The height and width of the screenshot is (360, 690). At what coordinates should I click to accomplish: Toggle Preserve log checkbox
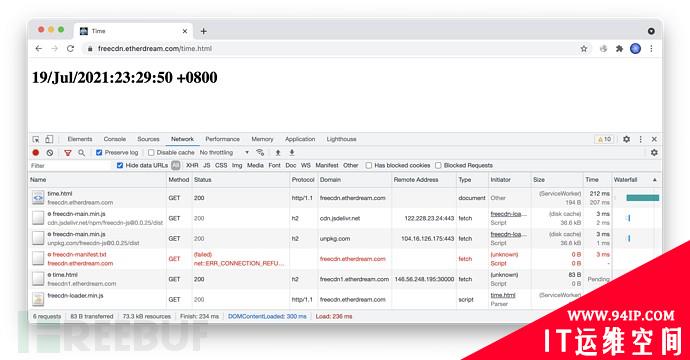(x=99, y=152)
